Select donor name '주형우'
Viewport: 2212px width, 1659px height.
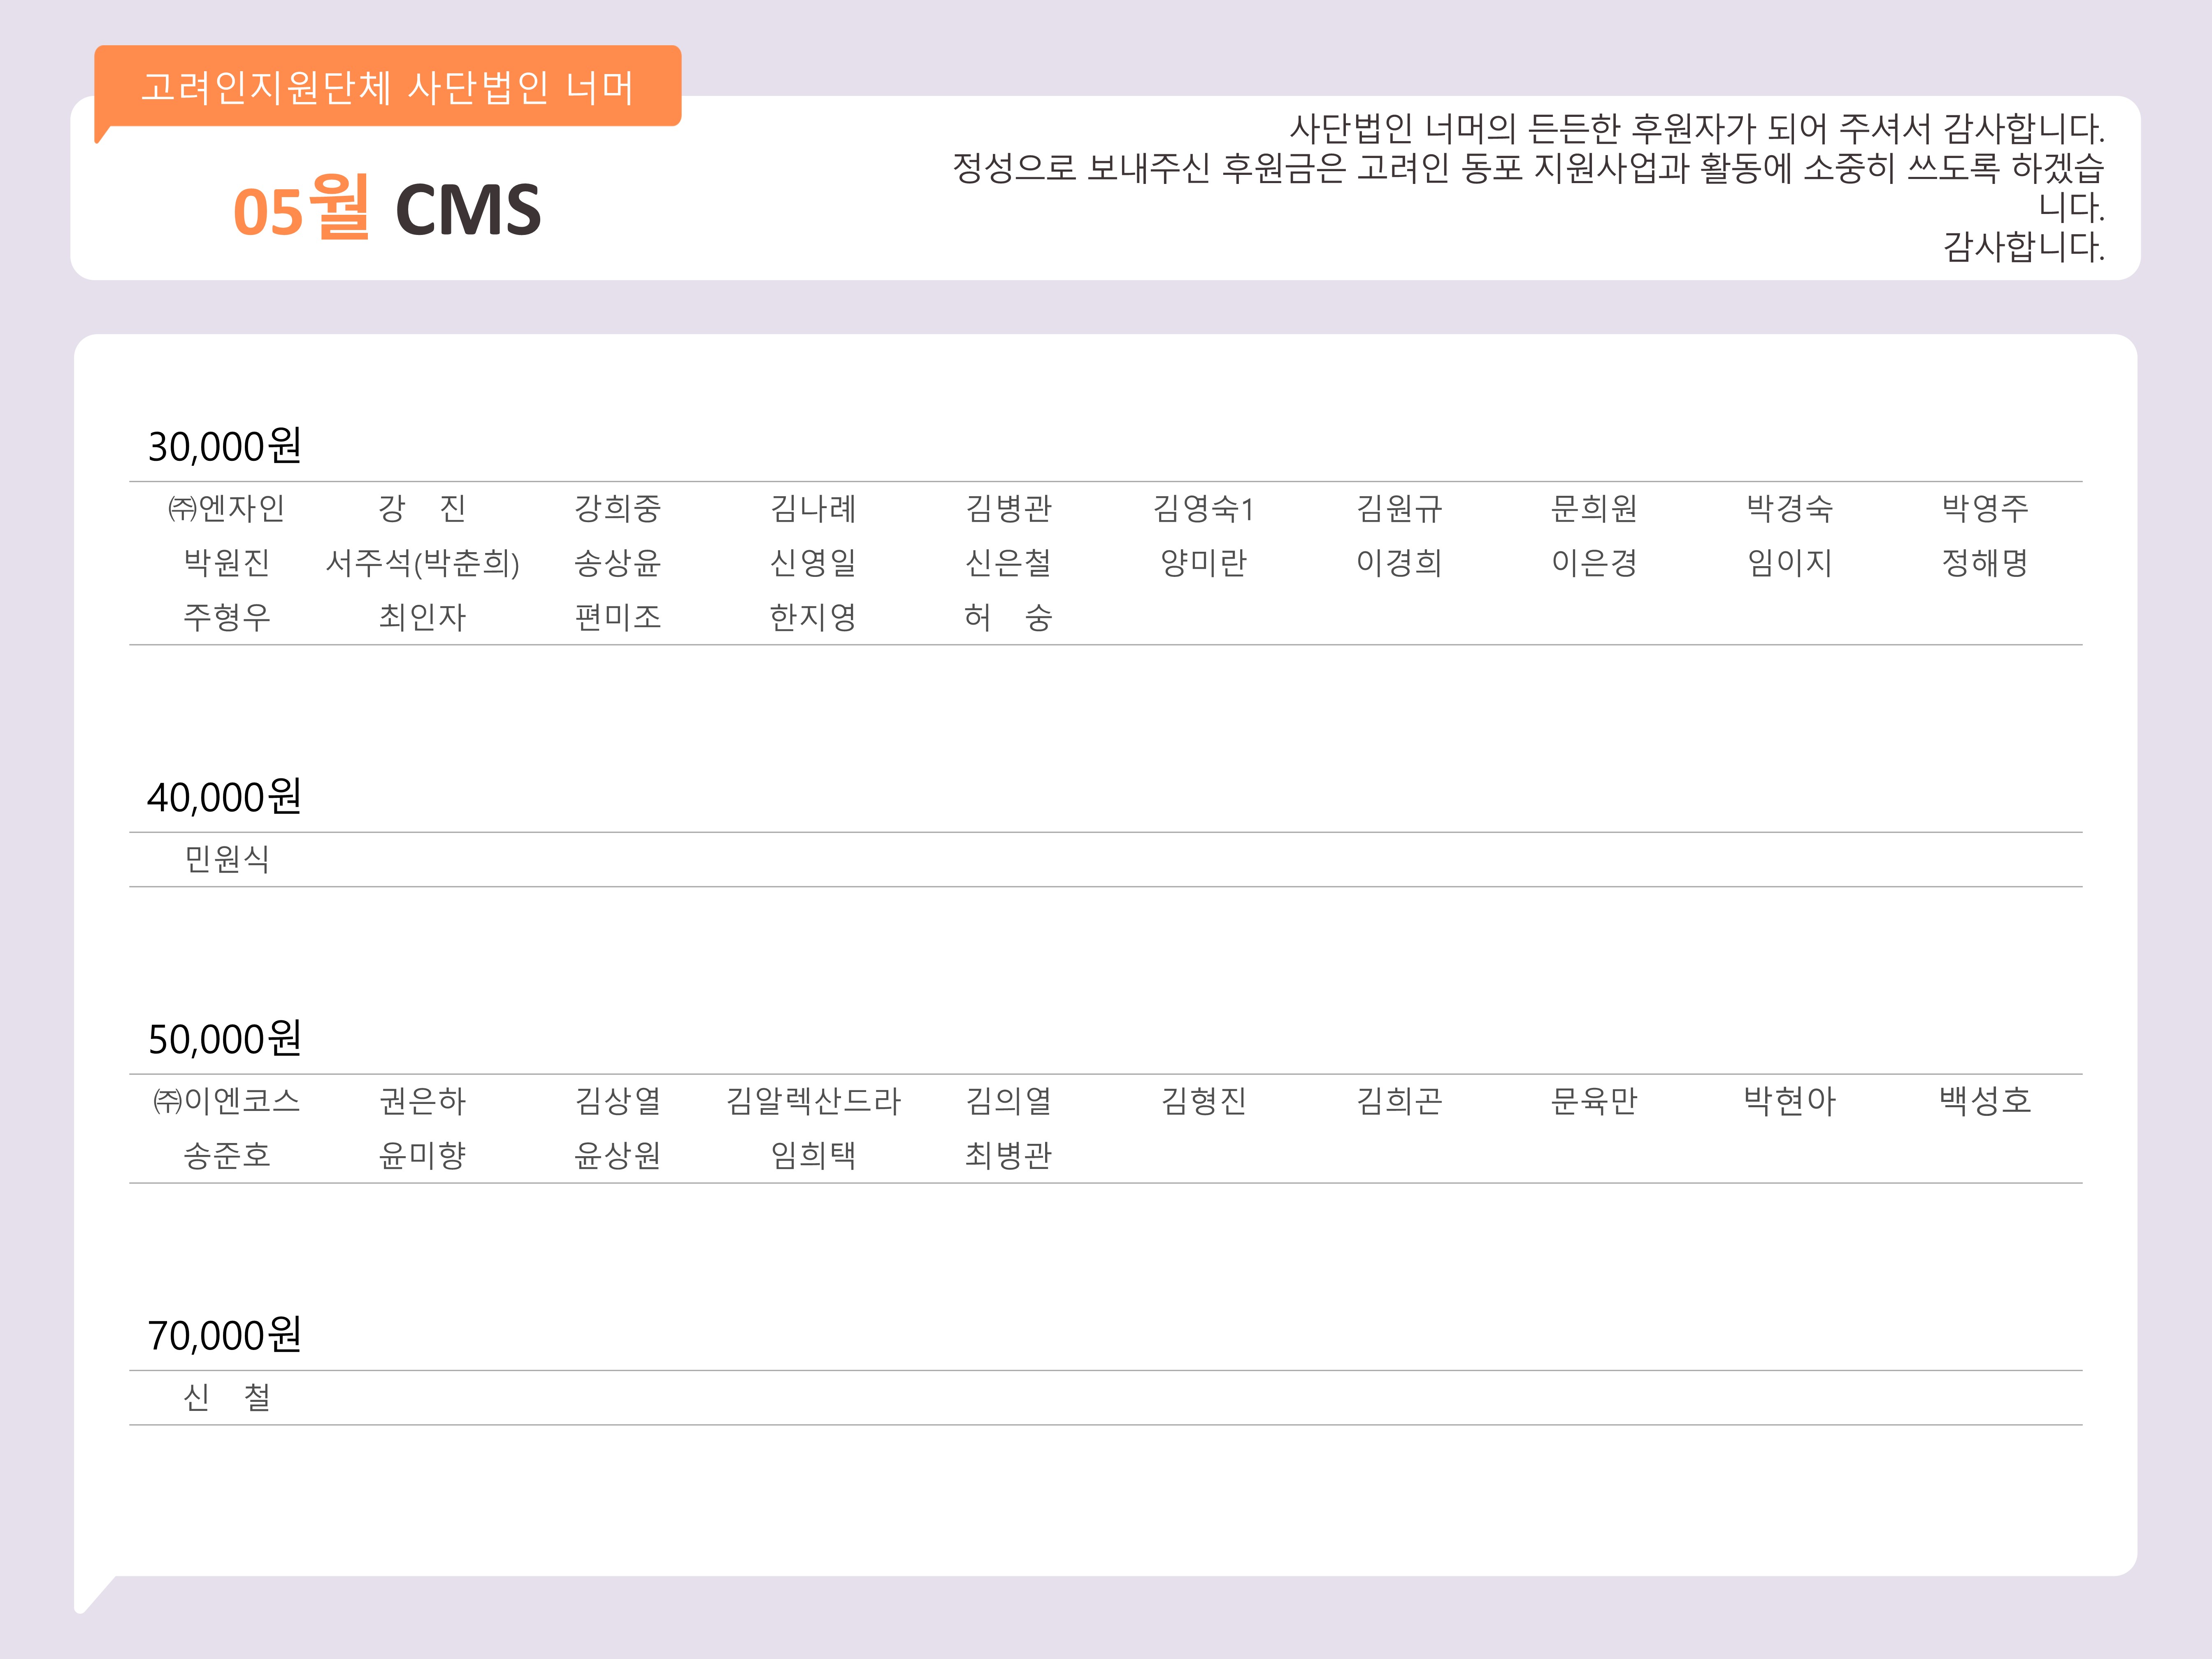coord(227,617)
